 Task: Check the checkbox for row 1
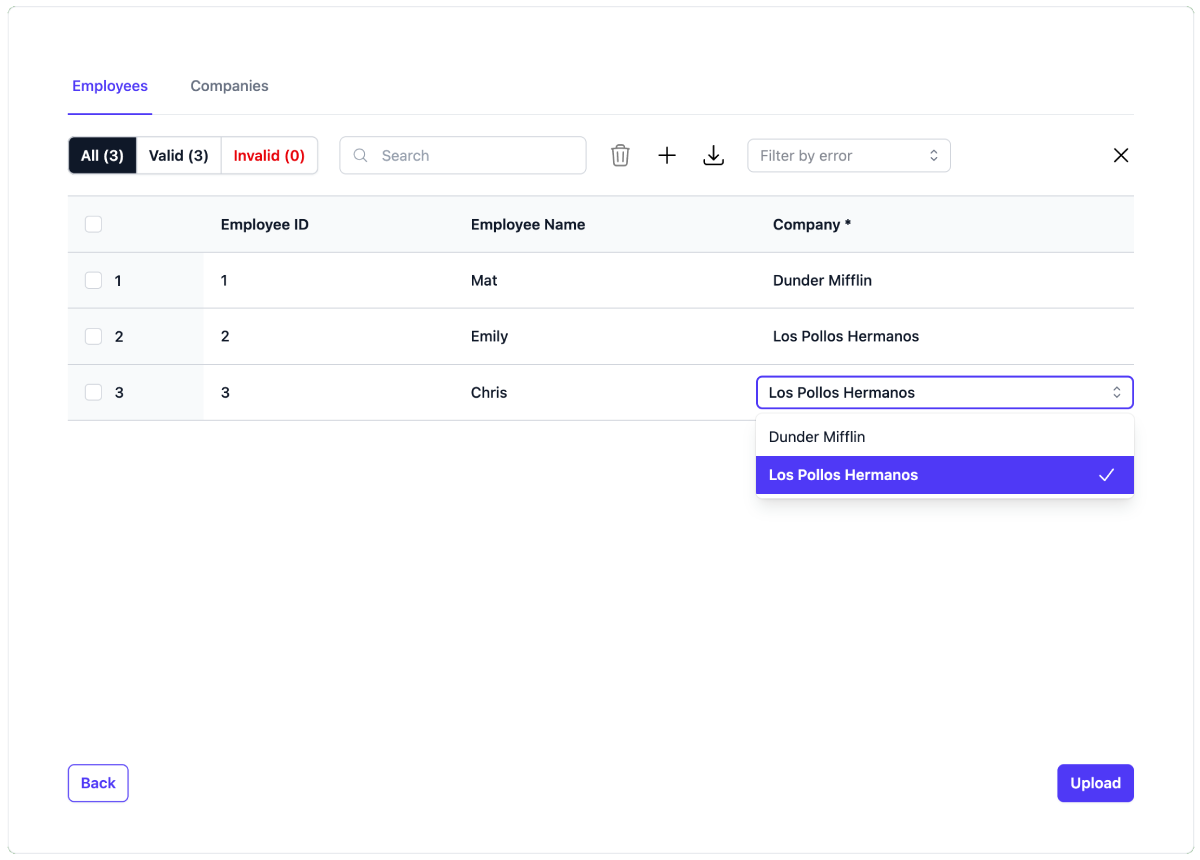pyautogui.click(x=93, y=280)
